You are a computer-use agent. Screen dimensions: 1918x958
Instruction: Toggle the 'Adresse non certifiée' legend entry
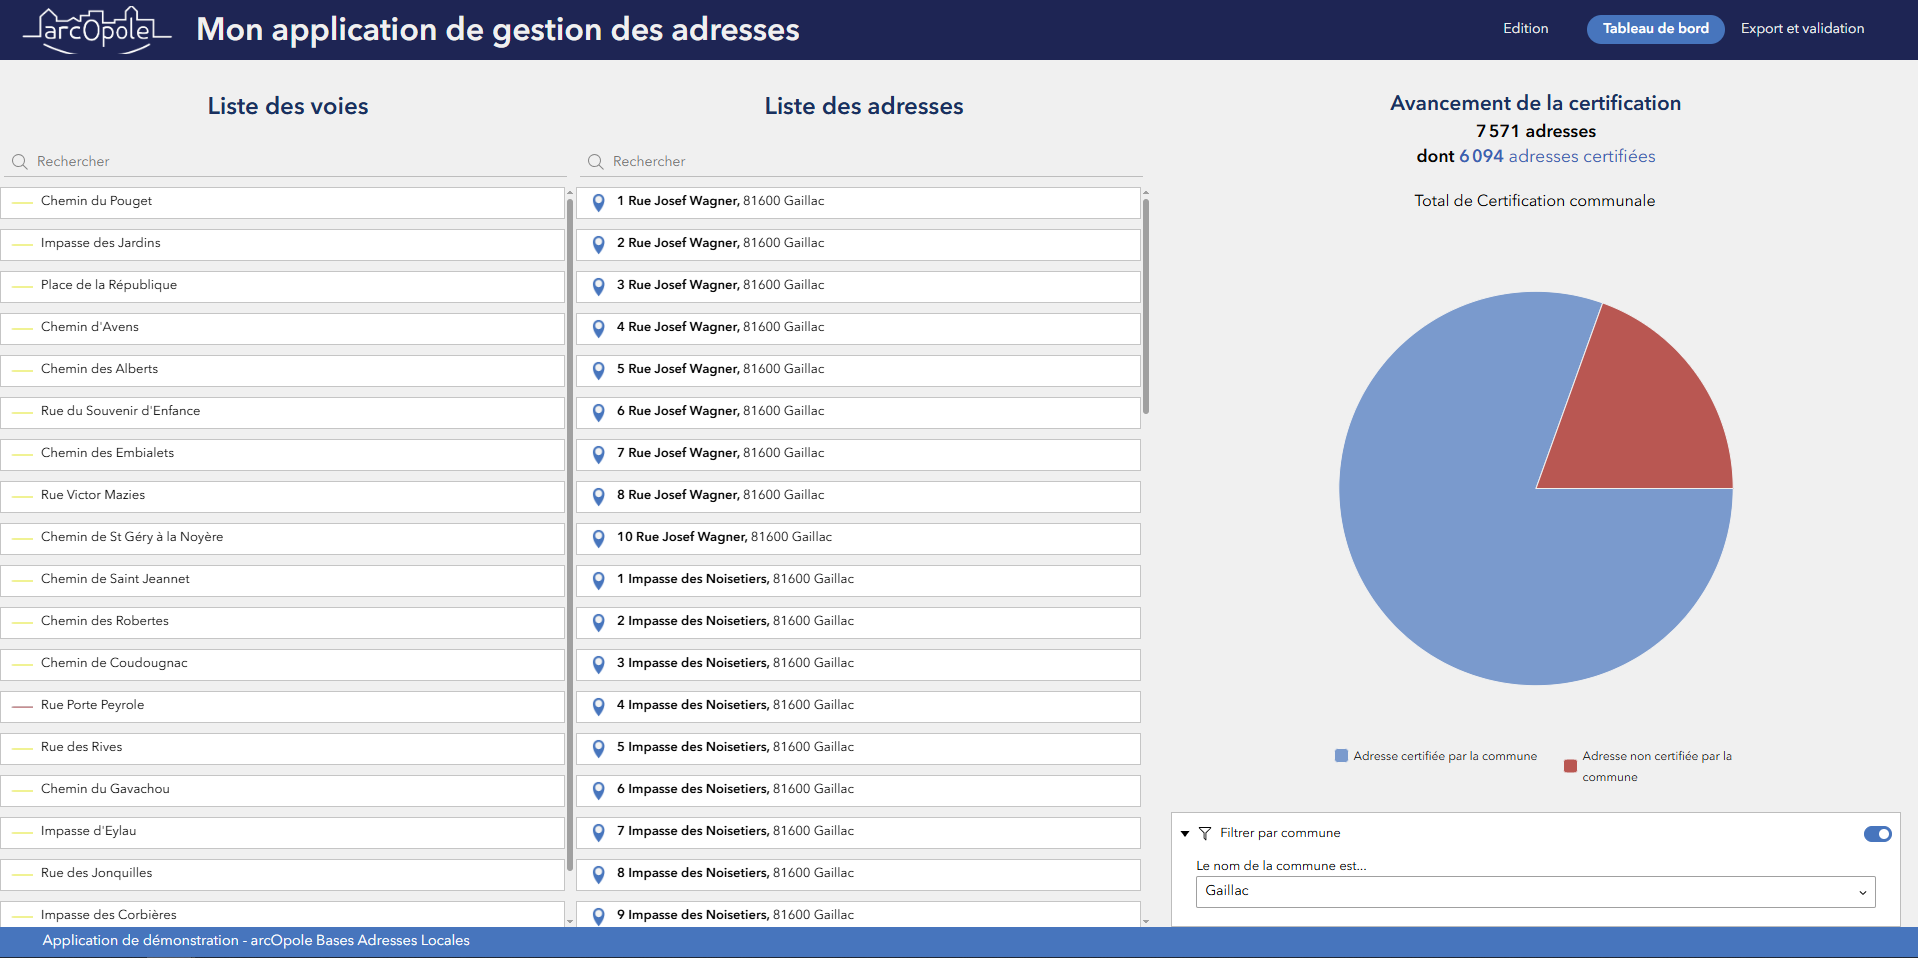(1648, 766)
